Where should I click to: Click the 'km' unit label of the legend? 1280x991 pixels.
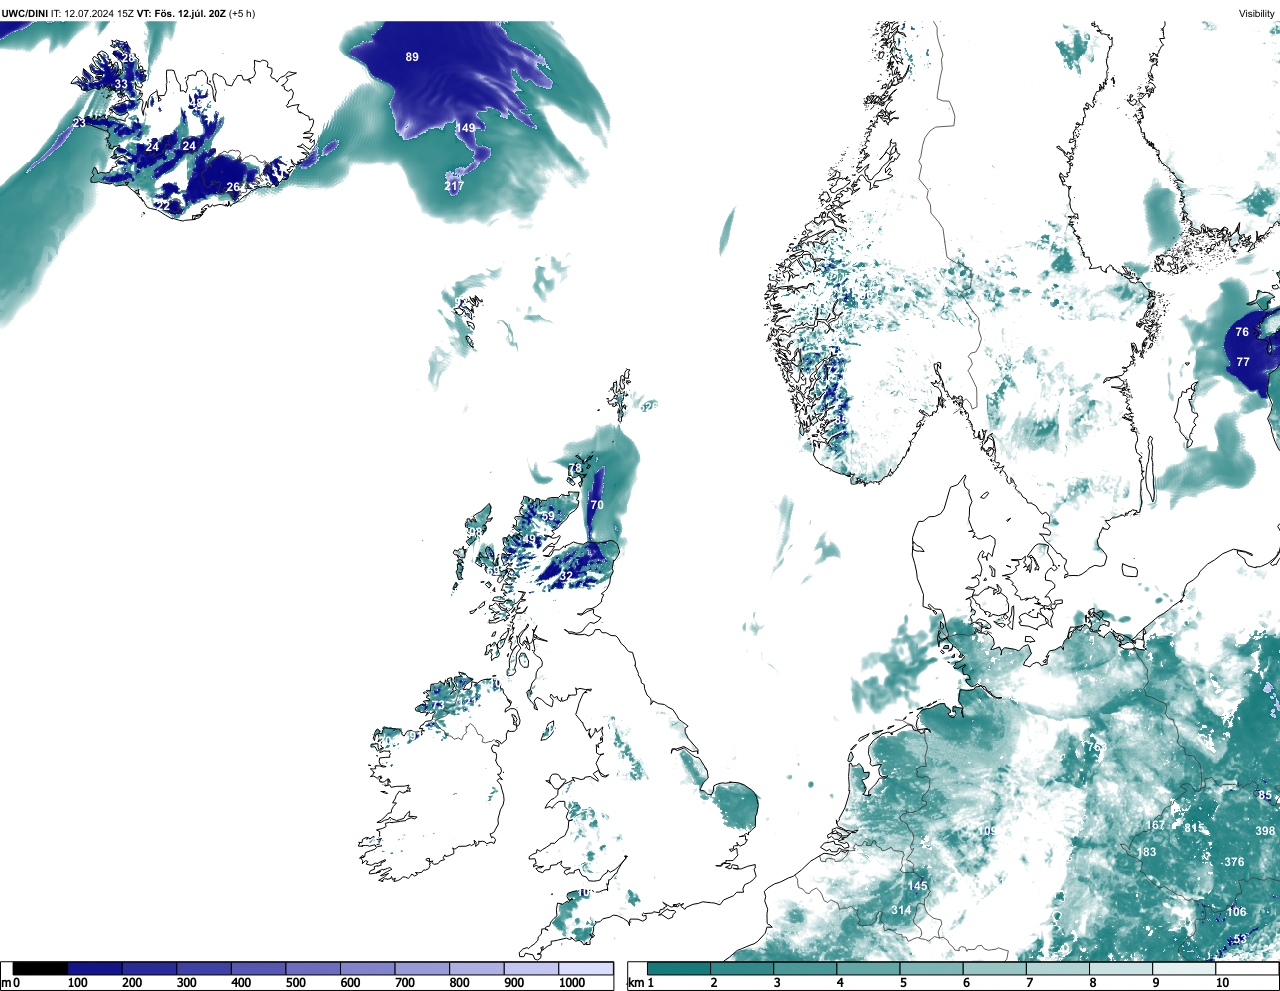634,983
